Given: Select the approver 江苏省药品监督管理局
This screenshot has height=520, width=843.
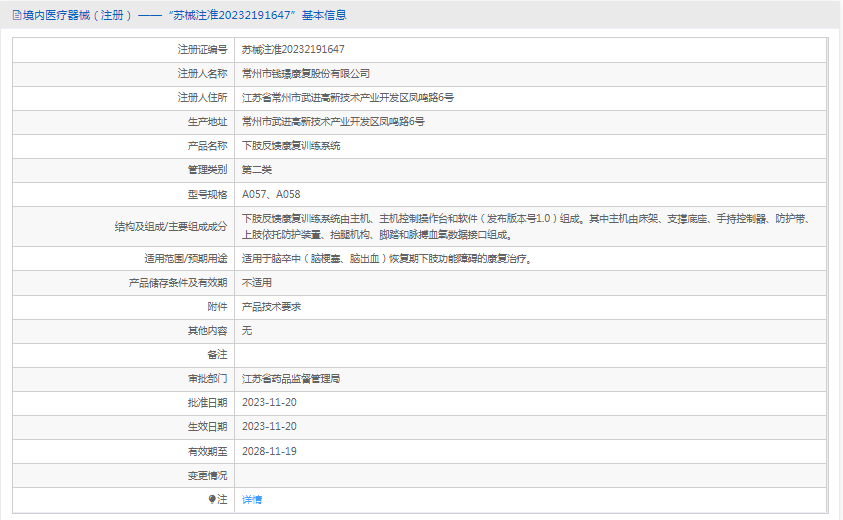Looking at the screenshot, I should (x=291, y=379).
